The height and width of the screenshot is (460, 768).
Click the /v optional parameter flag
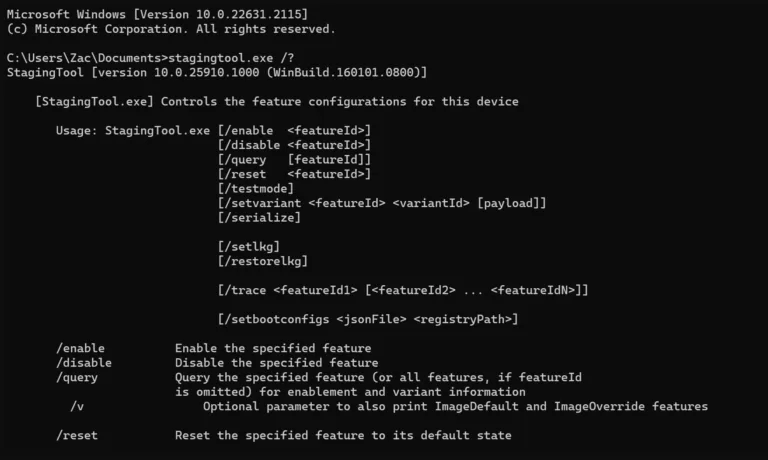77,406
